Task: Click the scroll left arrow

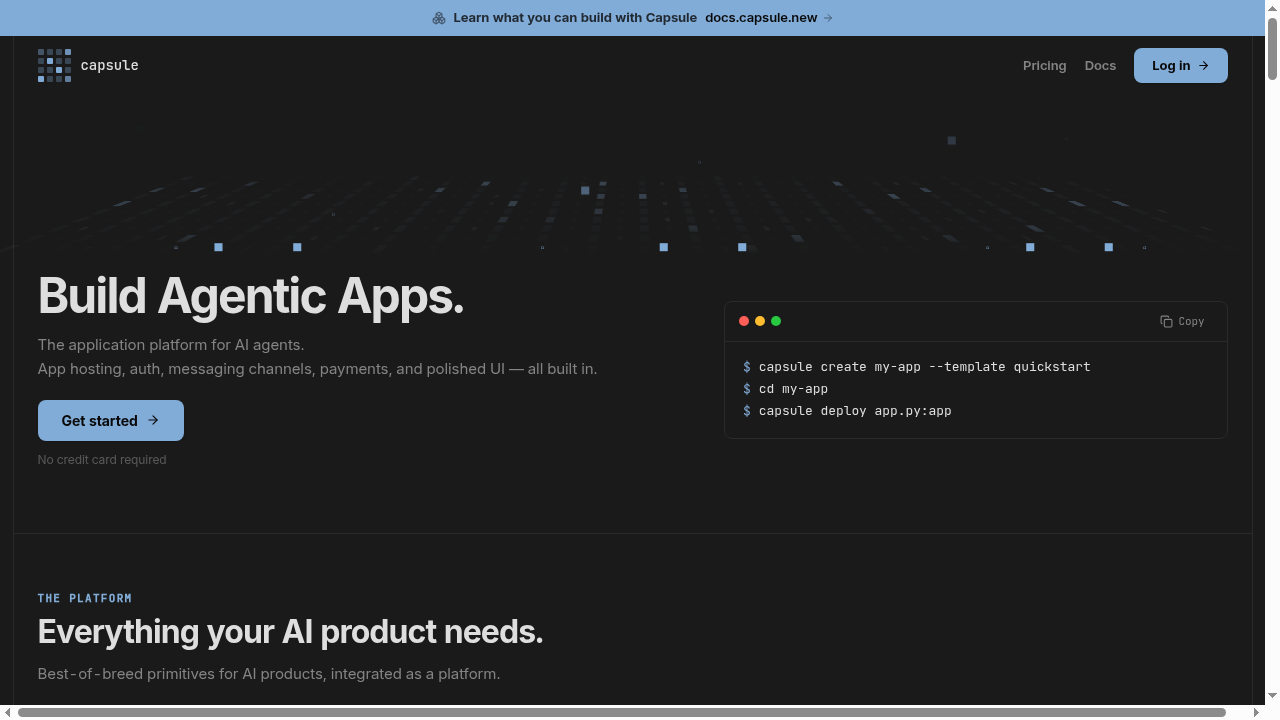Action: pyautogui.click(x=7, y=712)
